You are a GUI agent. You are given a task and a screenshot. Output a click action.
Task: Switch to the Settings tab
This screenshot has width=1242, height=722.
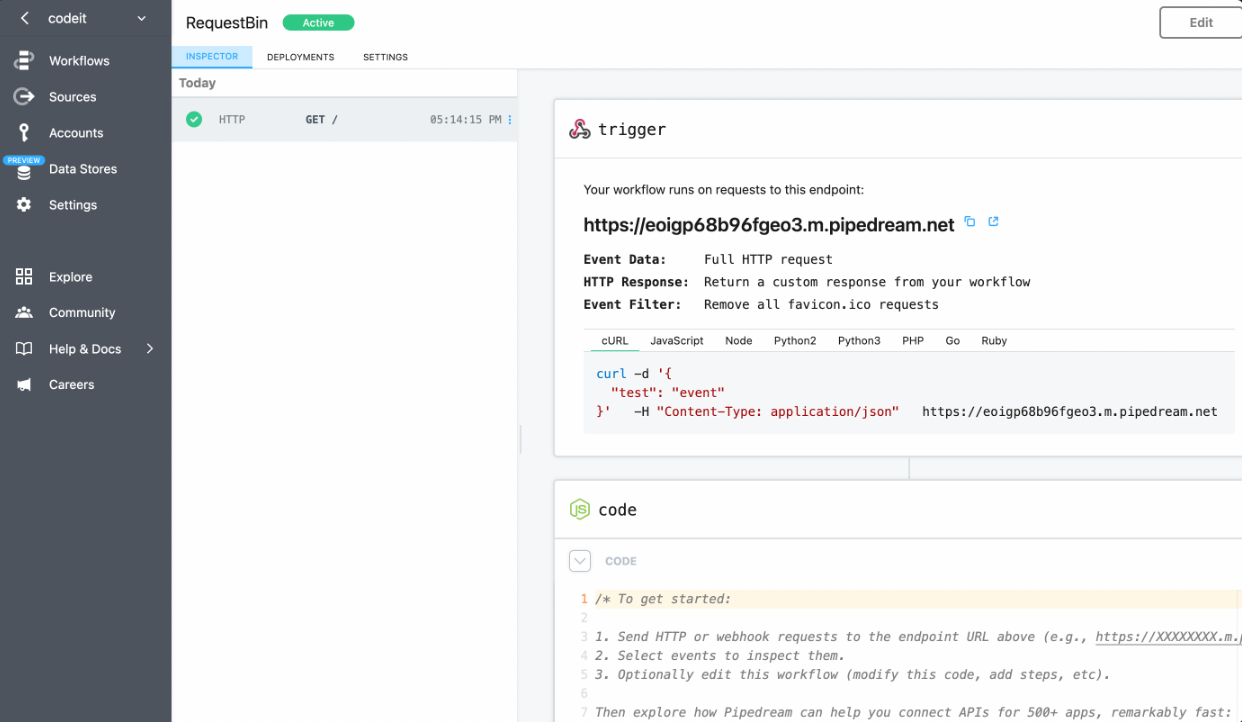point(385,57)
